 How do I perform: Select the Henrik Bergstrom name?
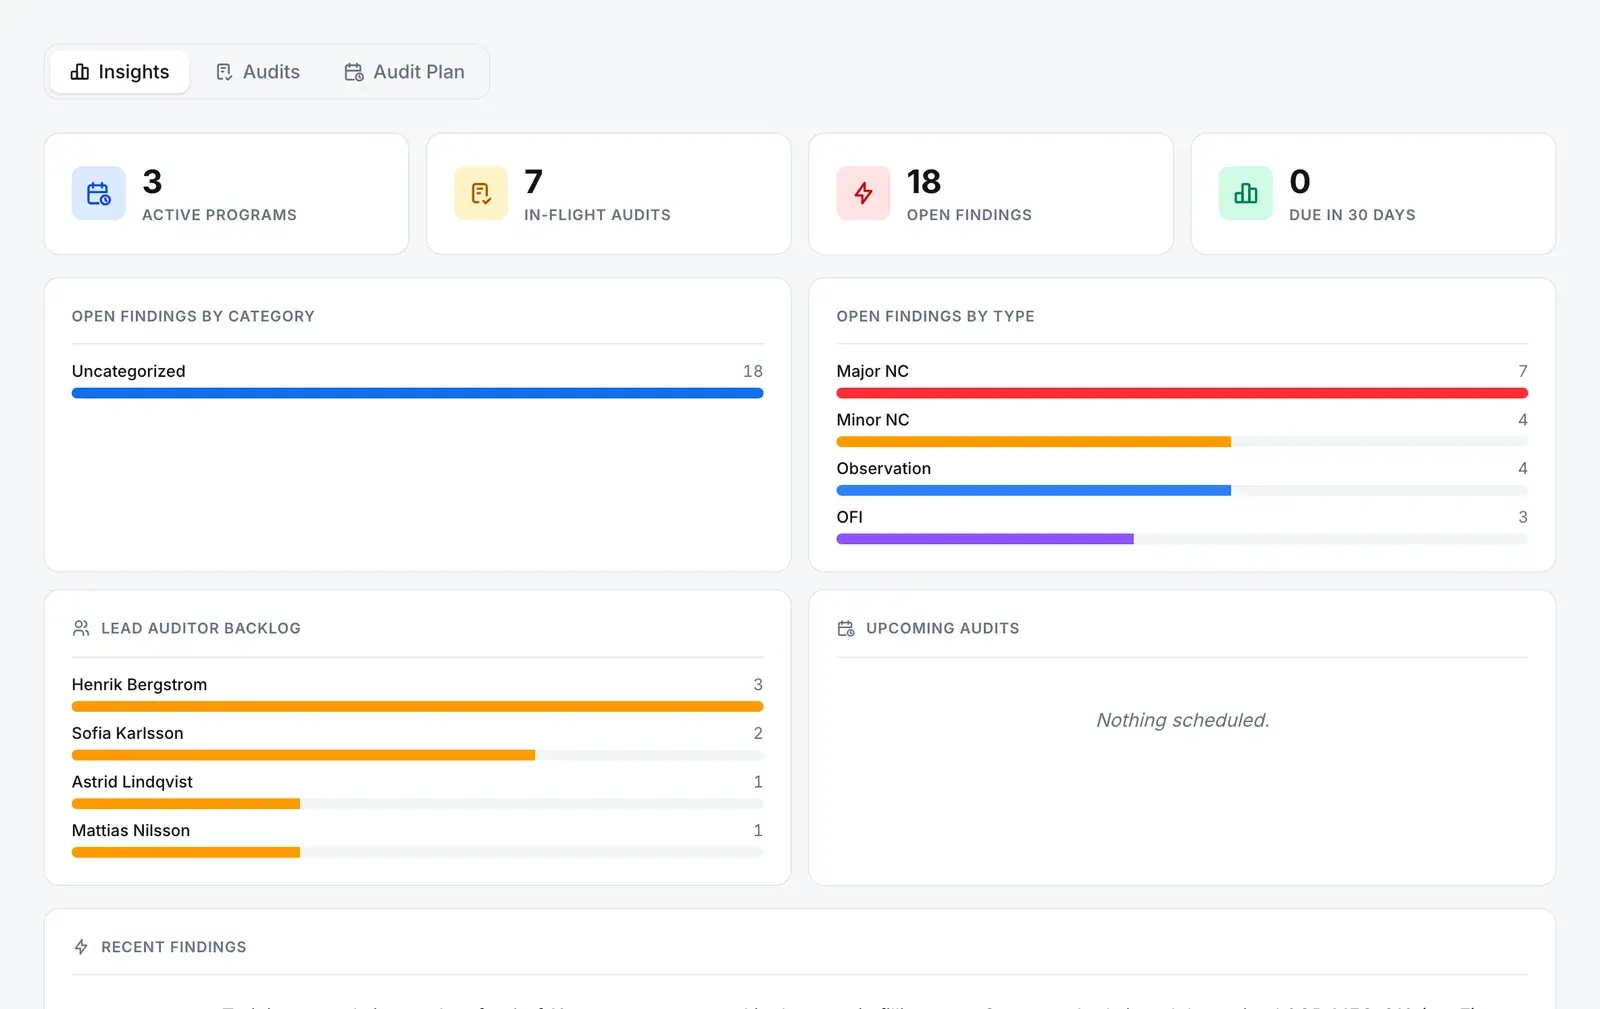coord(139,684)
